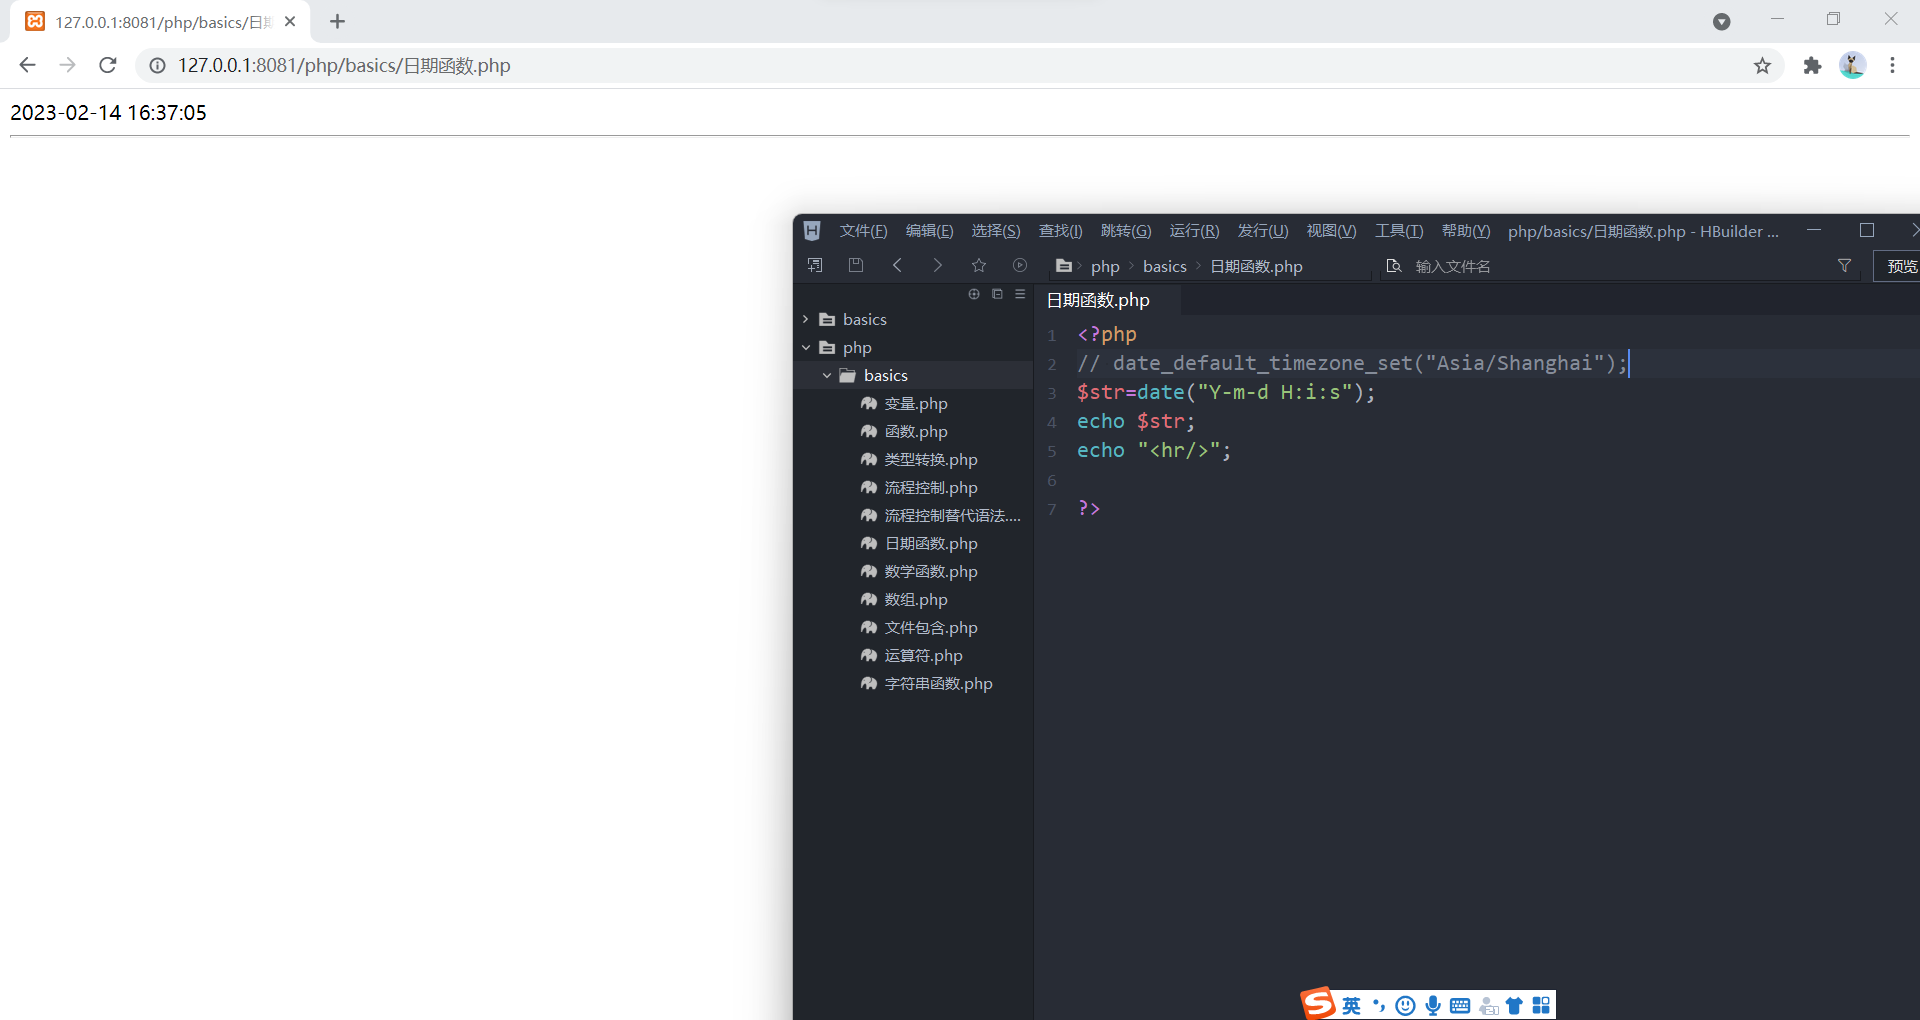Click the 预览 preview button
The width and height of the screenshot is (1920, 1020).
point(1903,266)
